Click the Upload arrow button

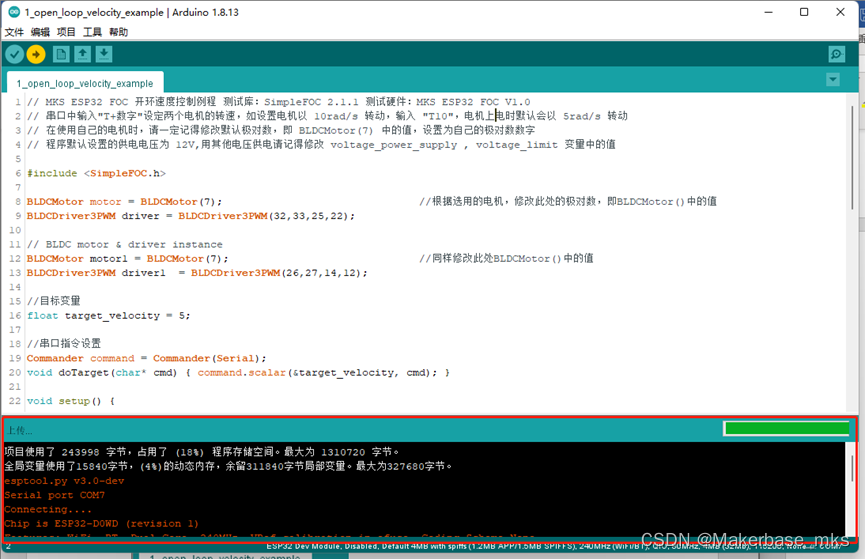coord(36,54)
